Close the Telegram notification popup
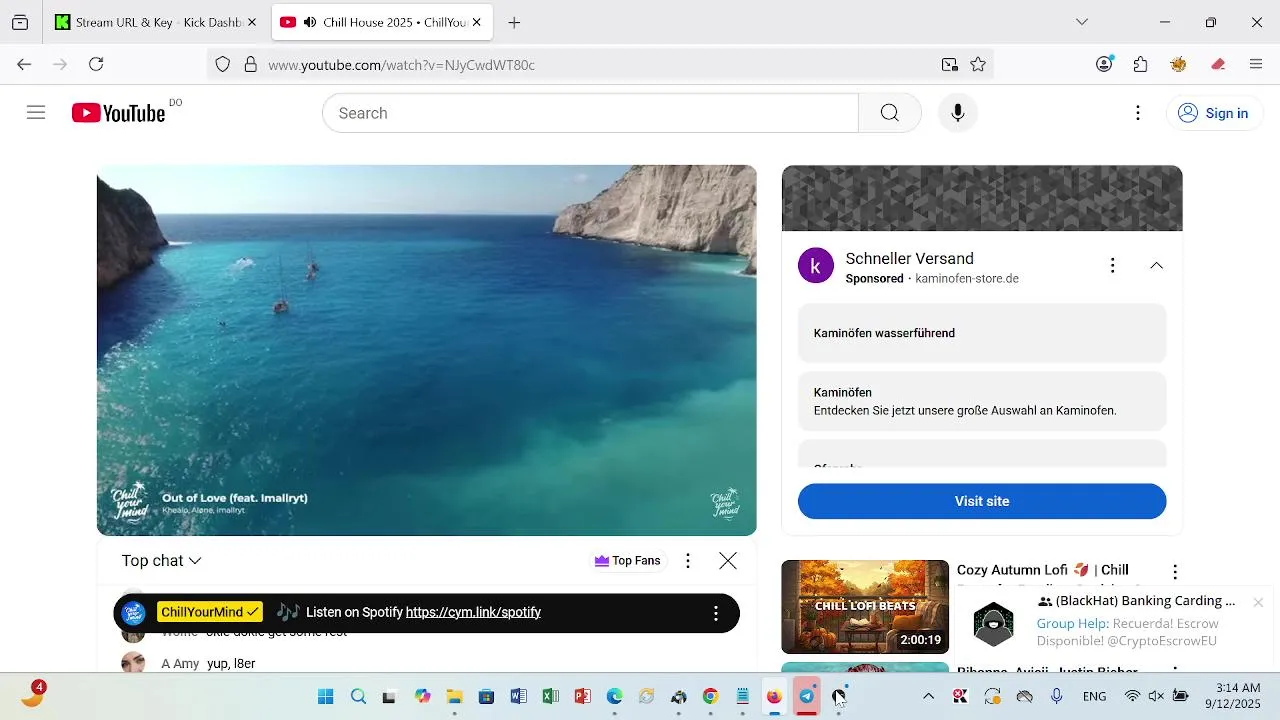 coord(1258,602)
